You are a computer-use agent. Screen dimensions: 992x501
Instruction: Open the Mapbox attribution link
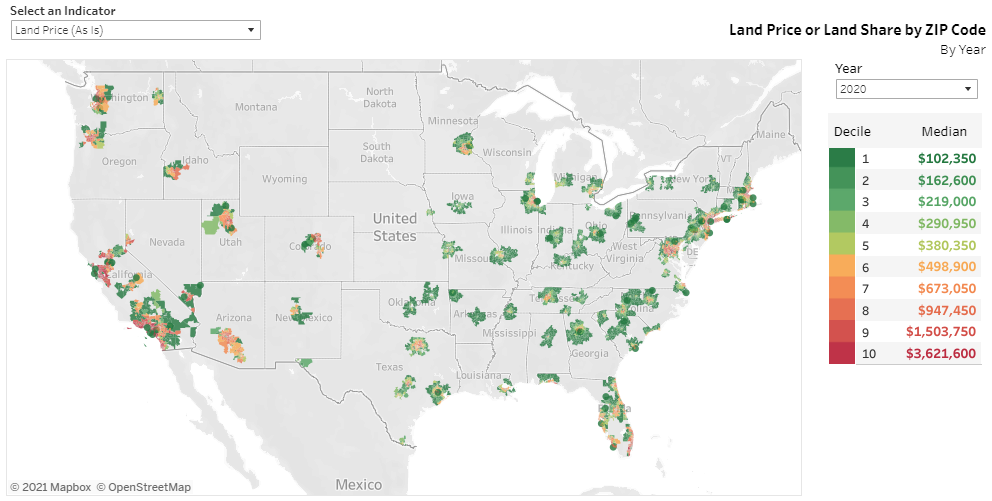(x=51, y=487)
